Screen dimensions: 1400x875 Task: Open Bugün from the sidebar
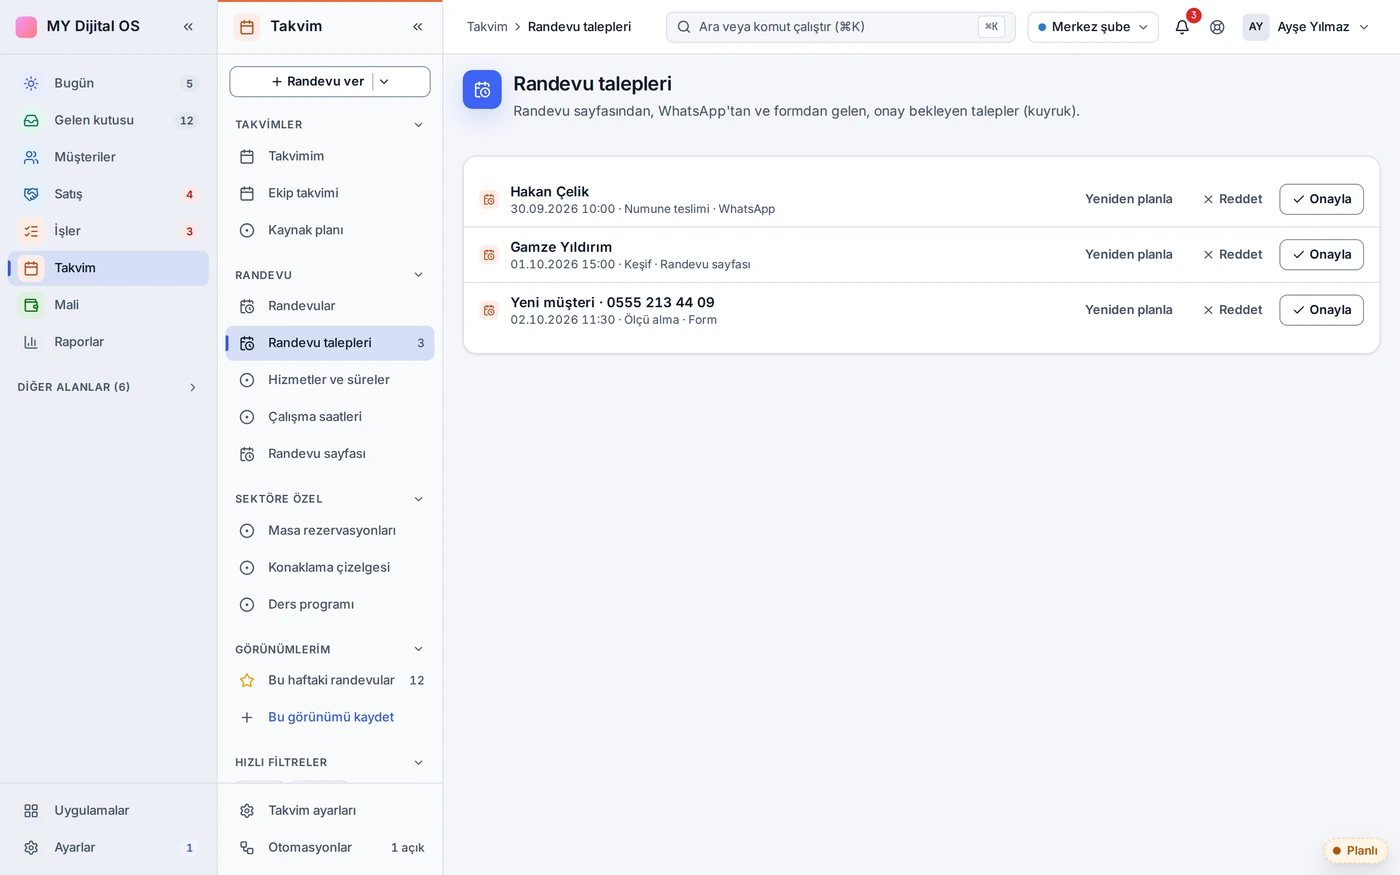click(108, 83)
